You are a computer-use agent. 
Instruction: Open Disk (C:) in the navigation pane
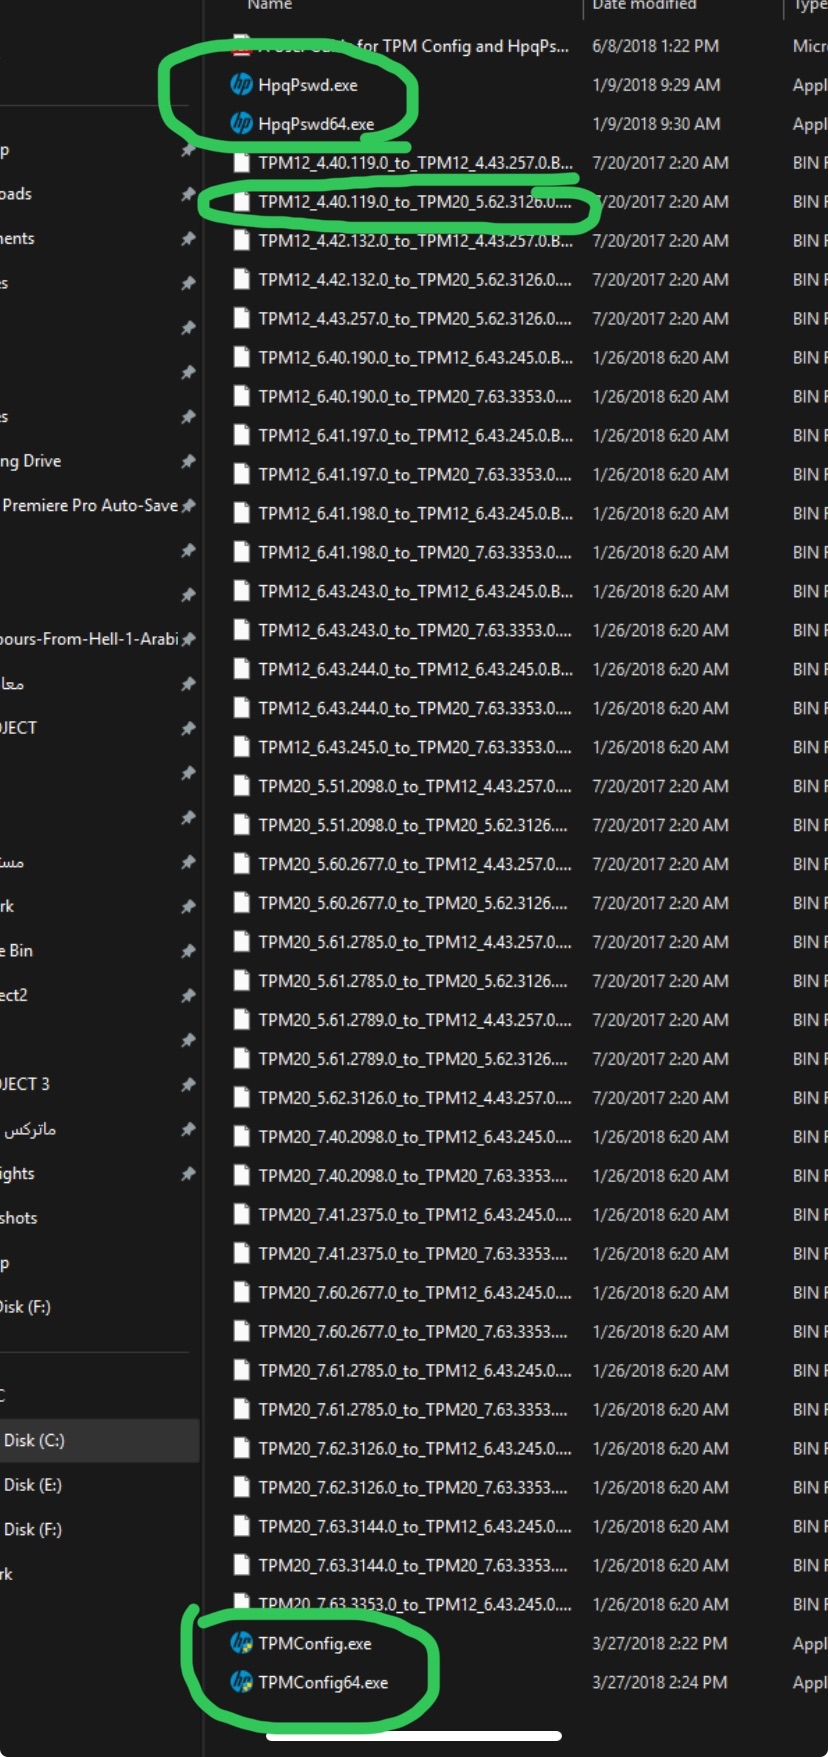34,1440
